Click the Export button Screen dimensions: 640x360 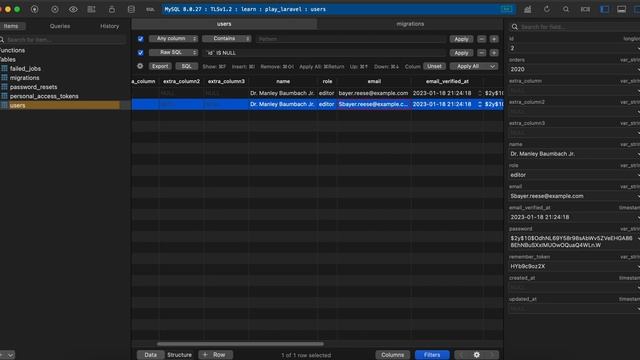160,66
